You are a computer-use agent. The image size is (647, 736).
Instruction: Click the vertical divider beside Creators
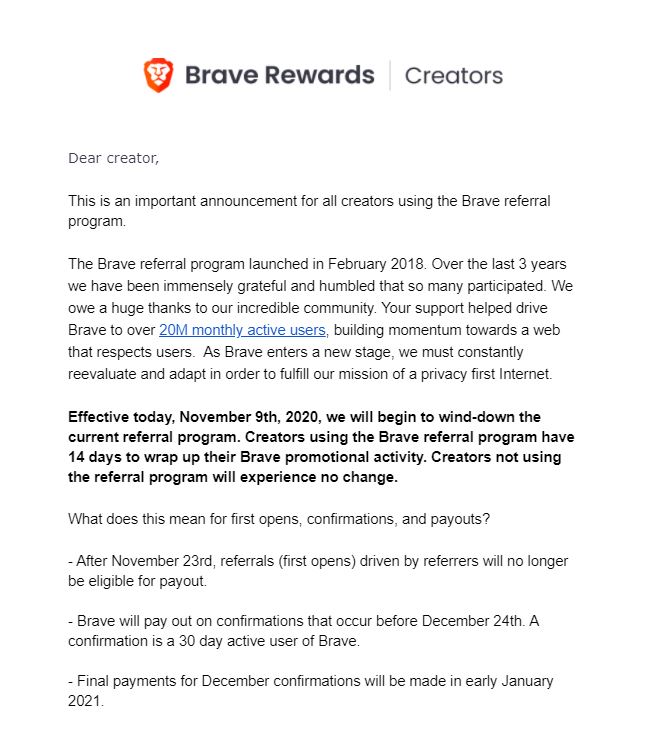[390, 75]
